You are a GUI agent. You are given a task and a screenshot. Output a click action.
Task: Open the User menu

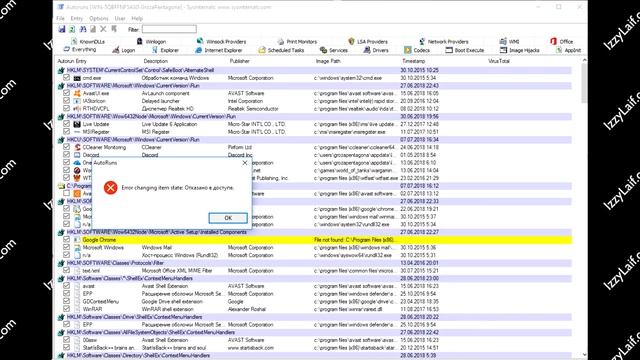(120, 18)
